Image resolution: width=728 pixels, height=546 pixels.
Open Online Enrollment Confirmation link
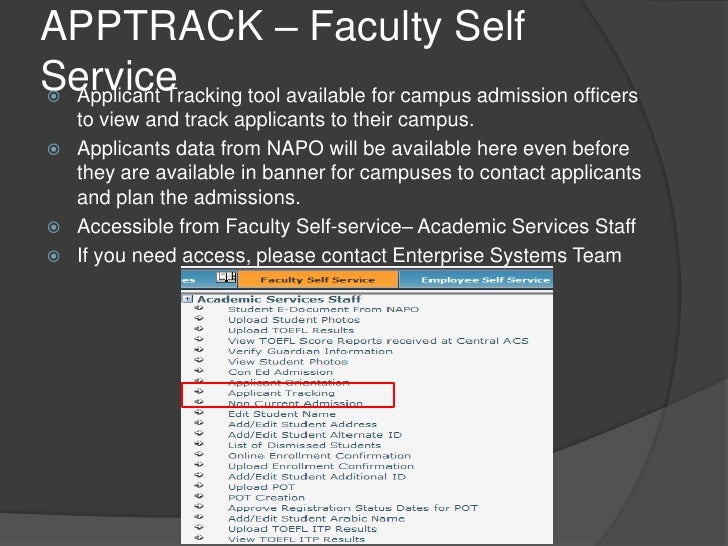coord(319,455)
